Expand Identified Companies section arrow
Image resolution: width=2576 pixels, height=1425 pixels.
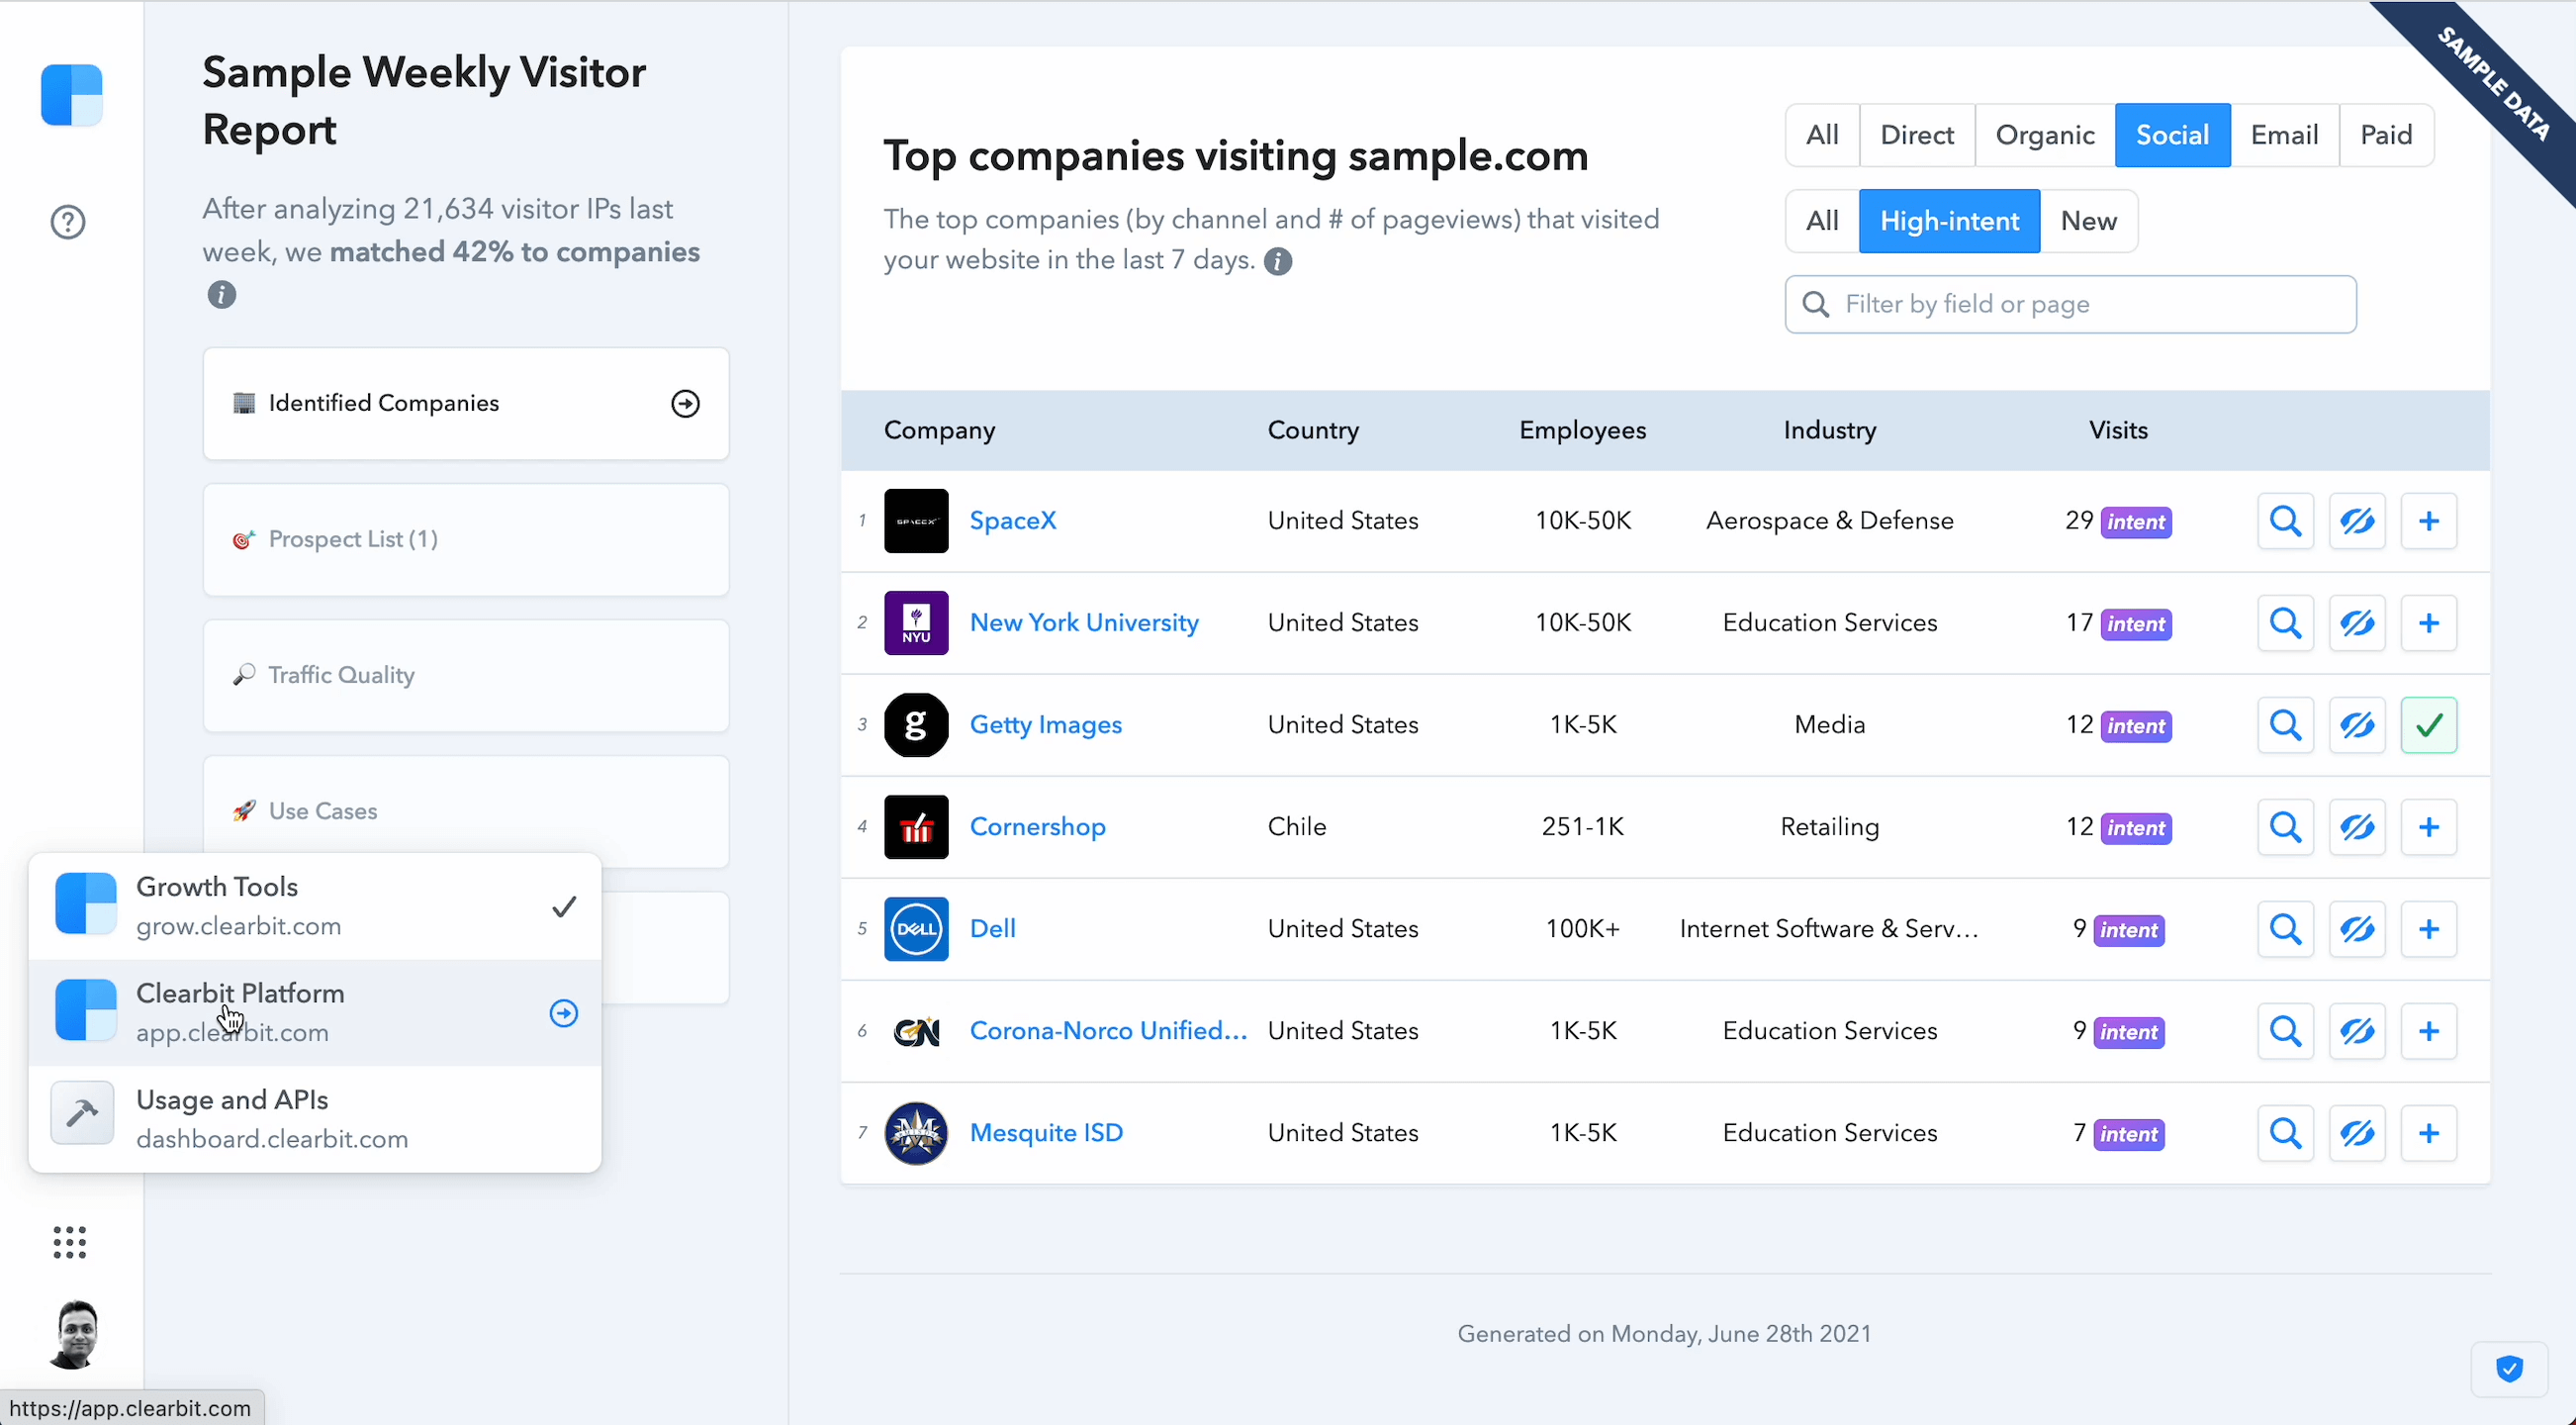[685, 403]
